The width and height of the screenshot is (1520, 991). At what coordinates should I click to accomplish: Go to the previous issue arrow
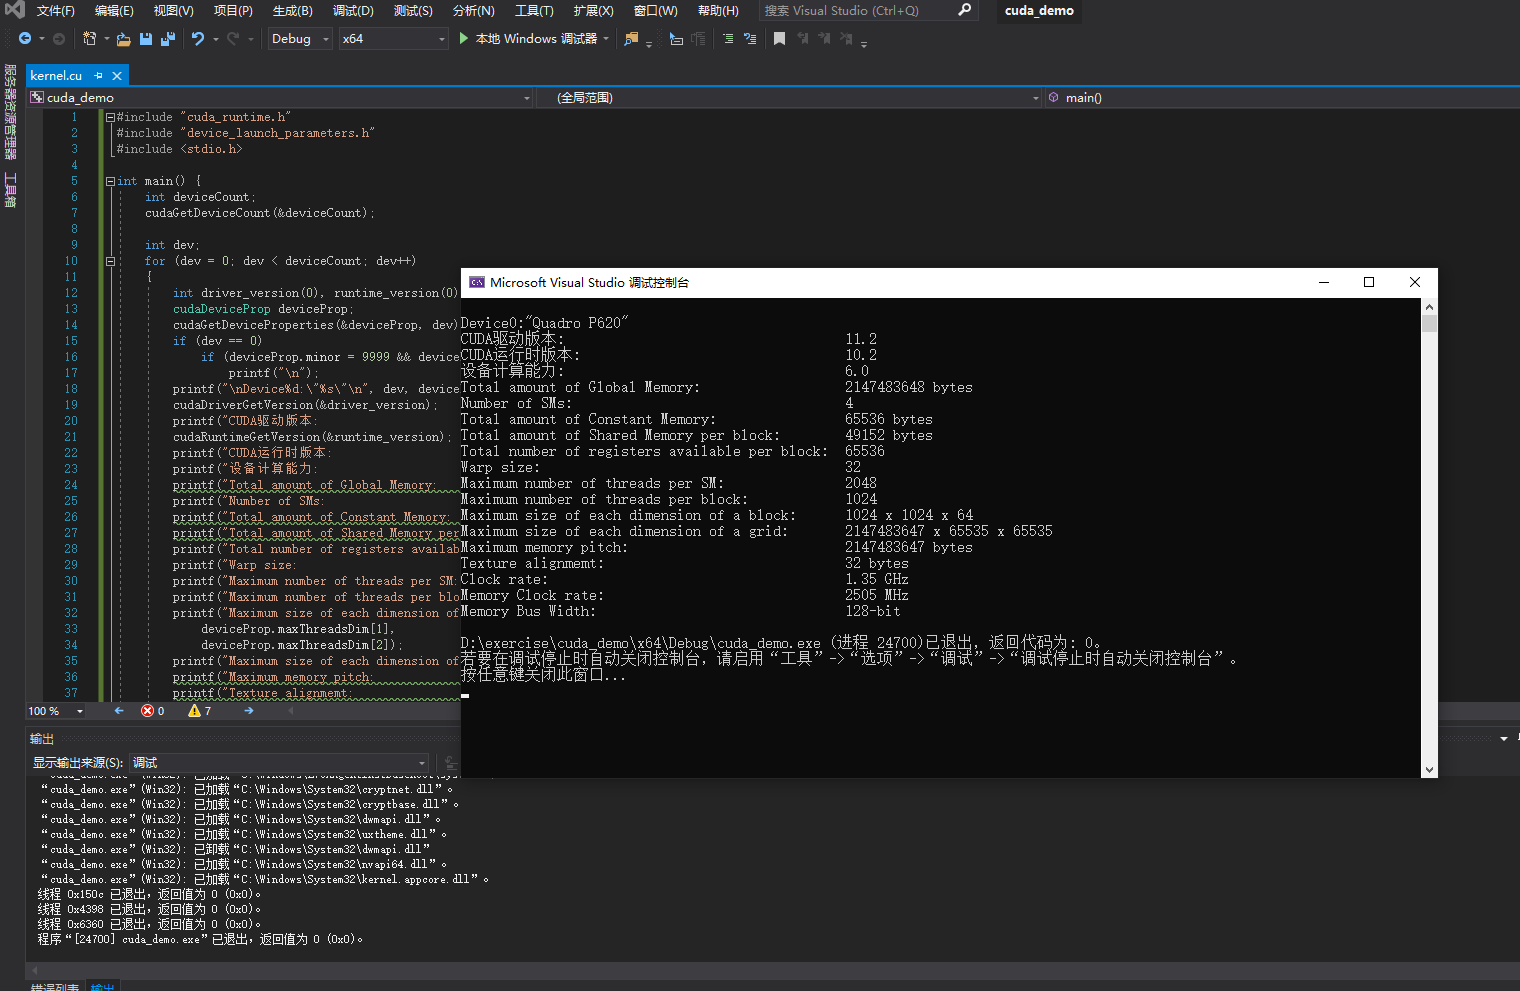coord(119,711)
